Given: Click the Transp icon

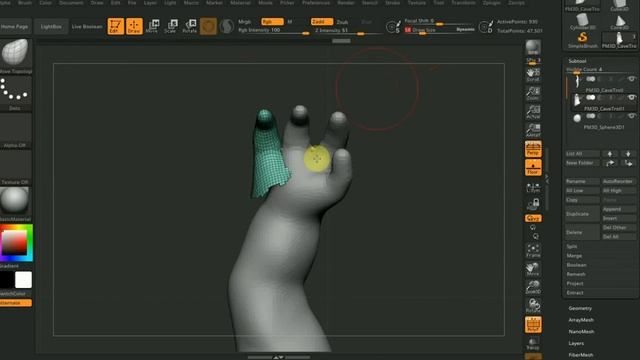Looking at the screenshot, I should [533, 344].
